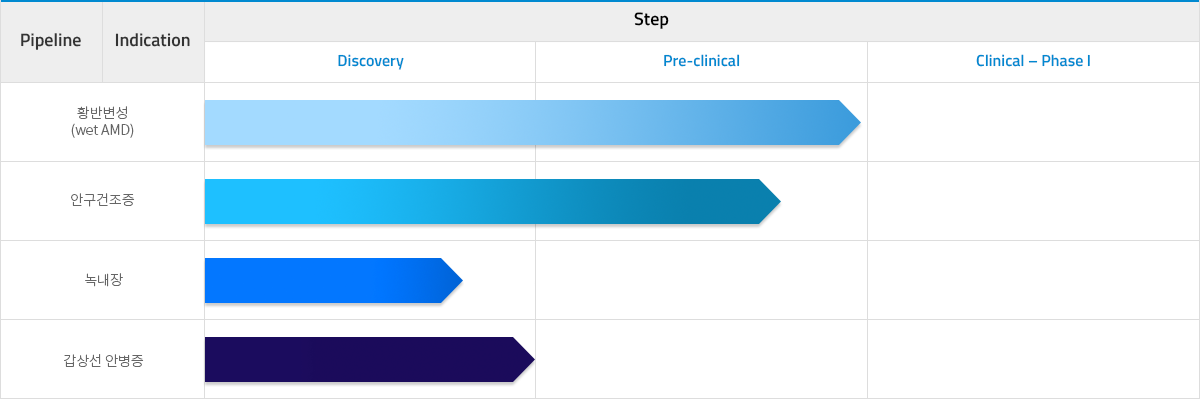Click the Discovery step label

(370, 61)
